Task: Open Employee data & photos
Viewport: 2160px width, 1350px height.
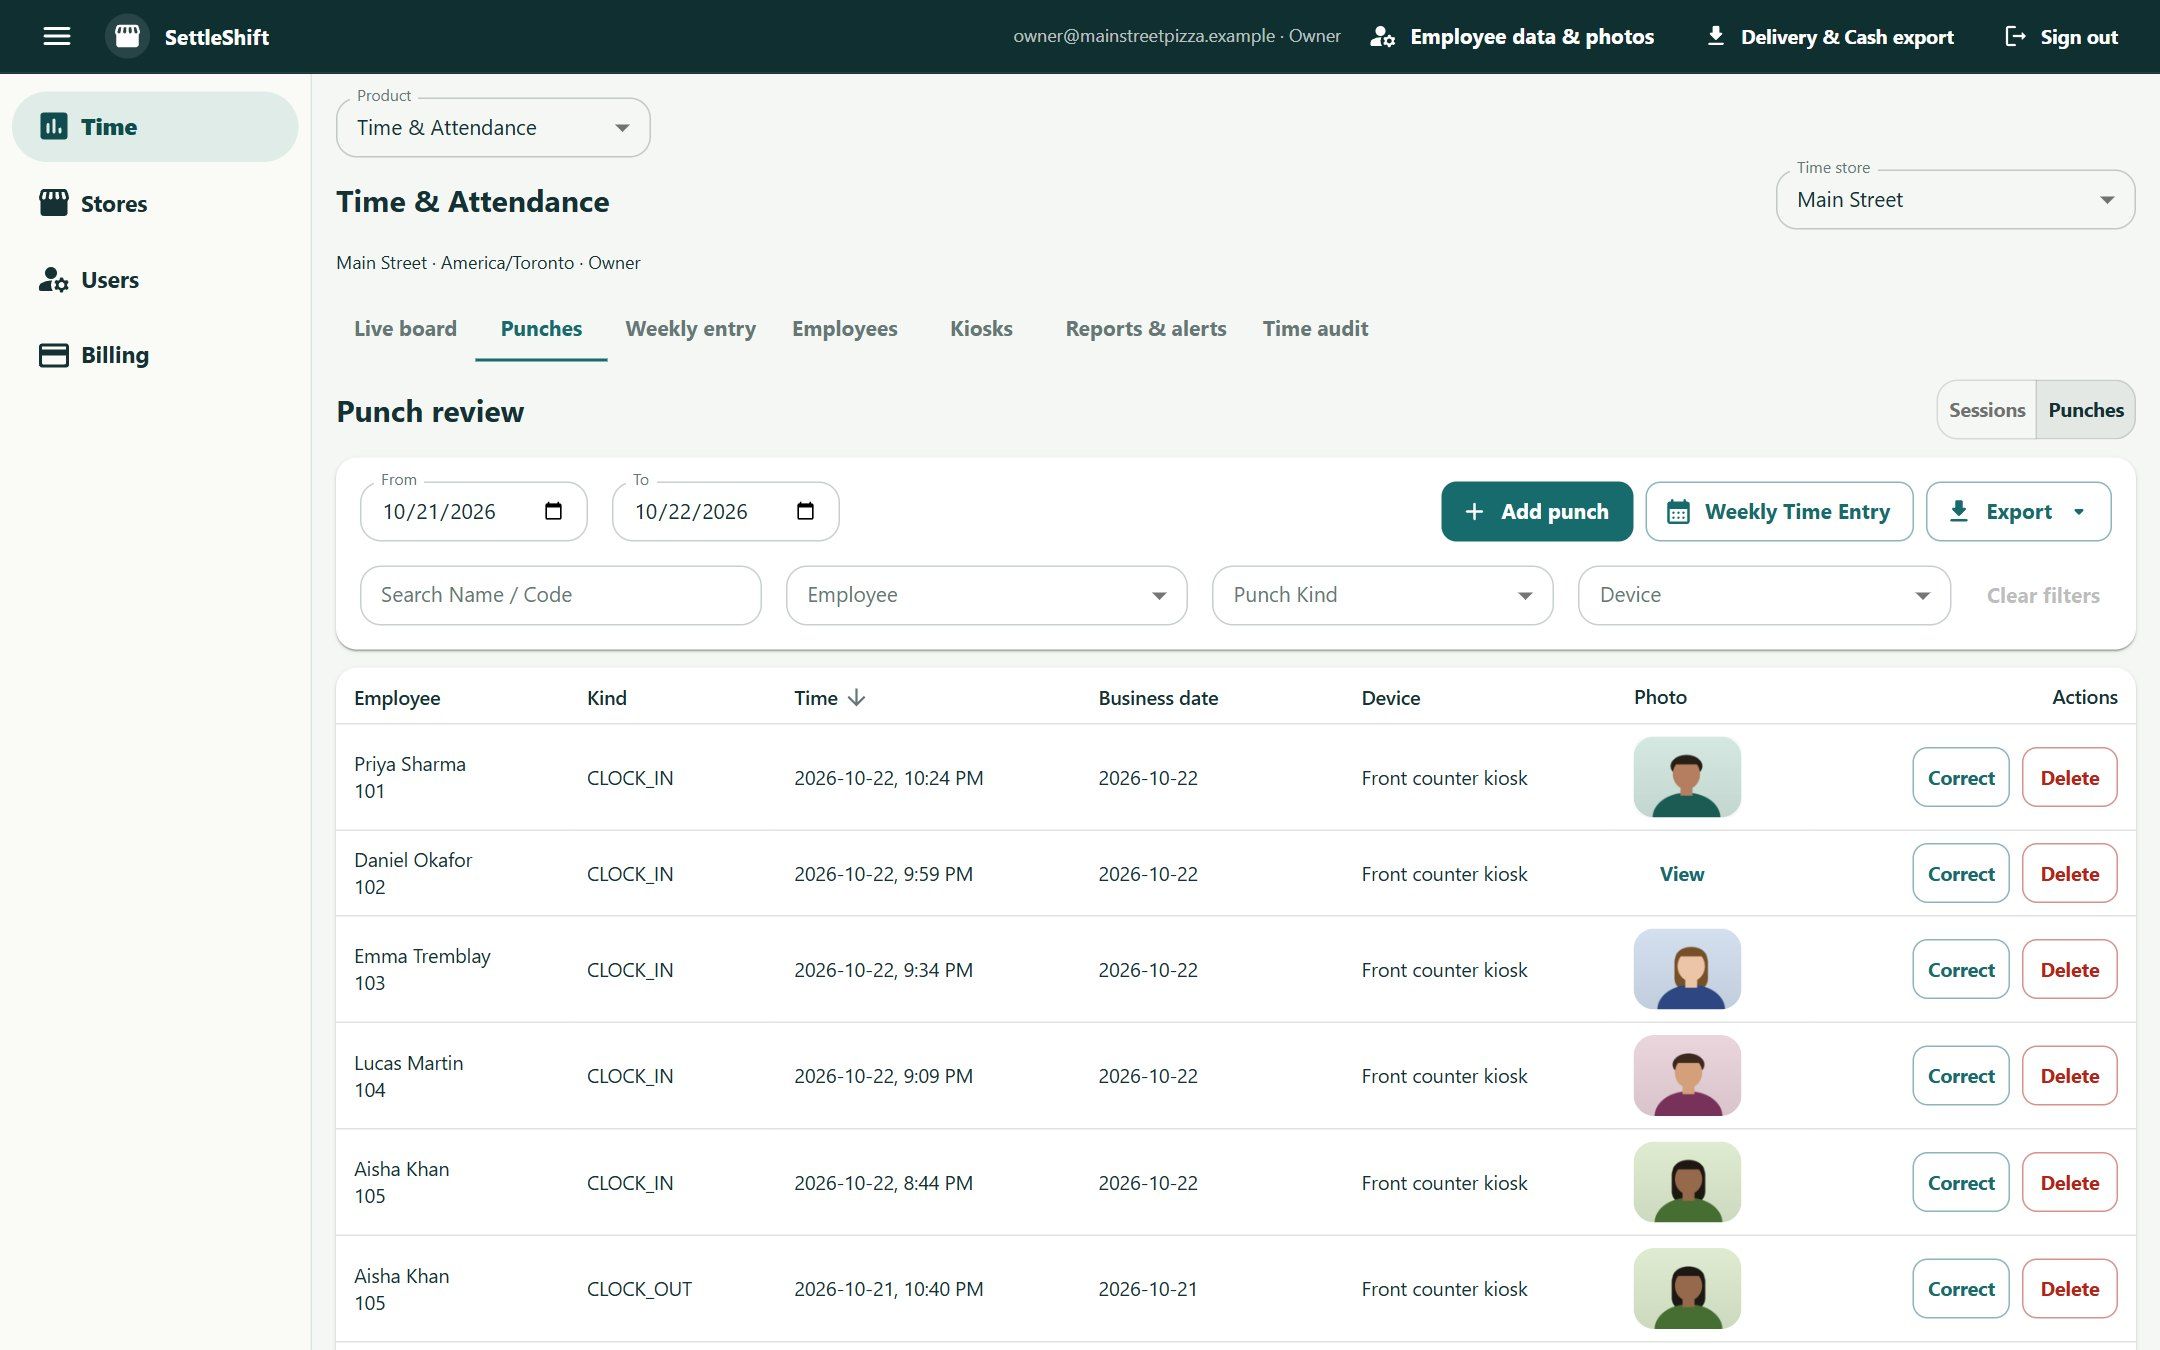Action: [x=1512, y=37]
